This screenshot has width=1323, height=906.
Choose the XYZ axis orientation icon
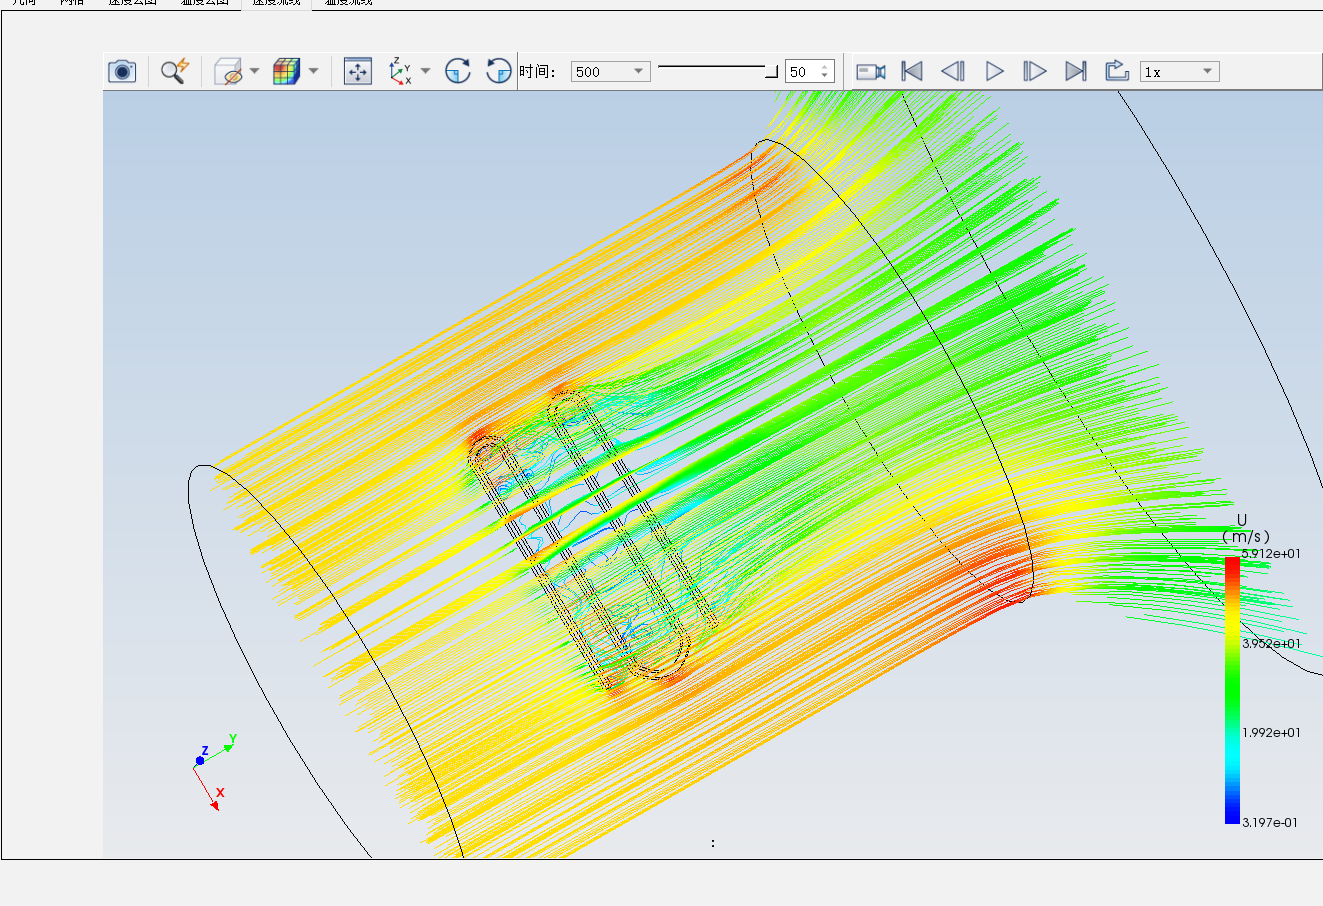tap(401, 71)
